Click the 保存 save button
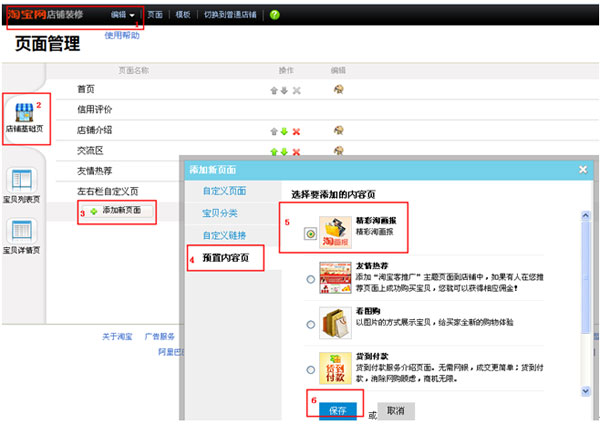This screenshot has height=425, width=600. click(x=338, y=411)
